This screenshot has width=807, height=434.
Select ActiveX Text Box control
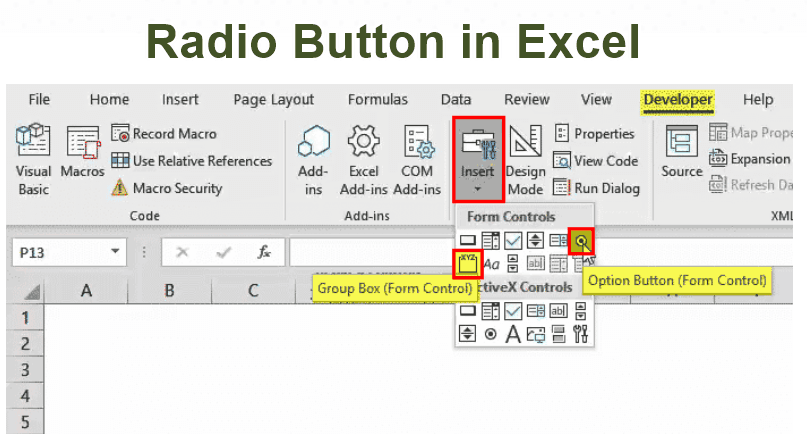558,310
